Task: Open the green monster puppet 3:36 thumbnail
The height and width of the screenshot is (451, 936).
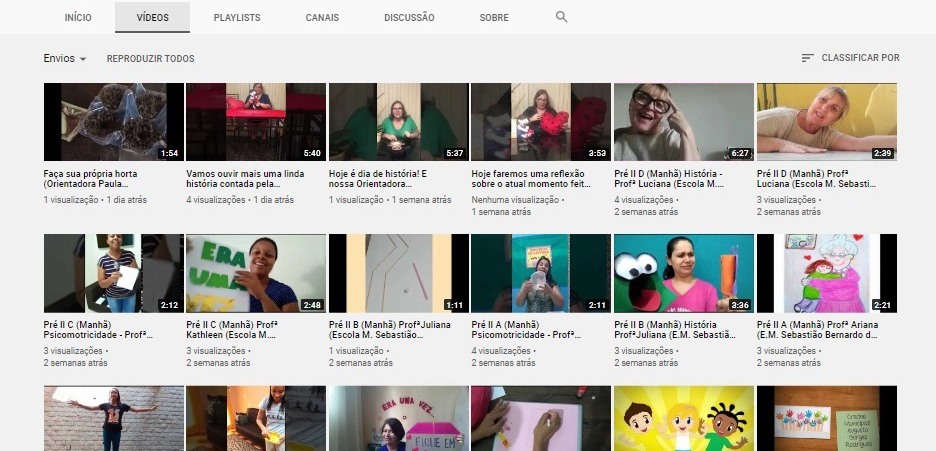Action: (x=683, y=273)
